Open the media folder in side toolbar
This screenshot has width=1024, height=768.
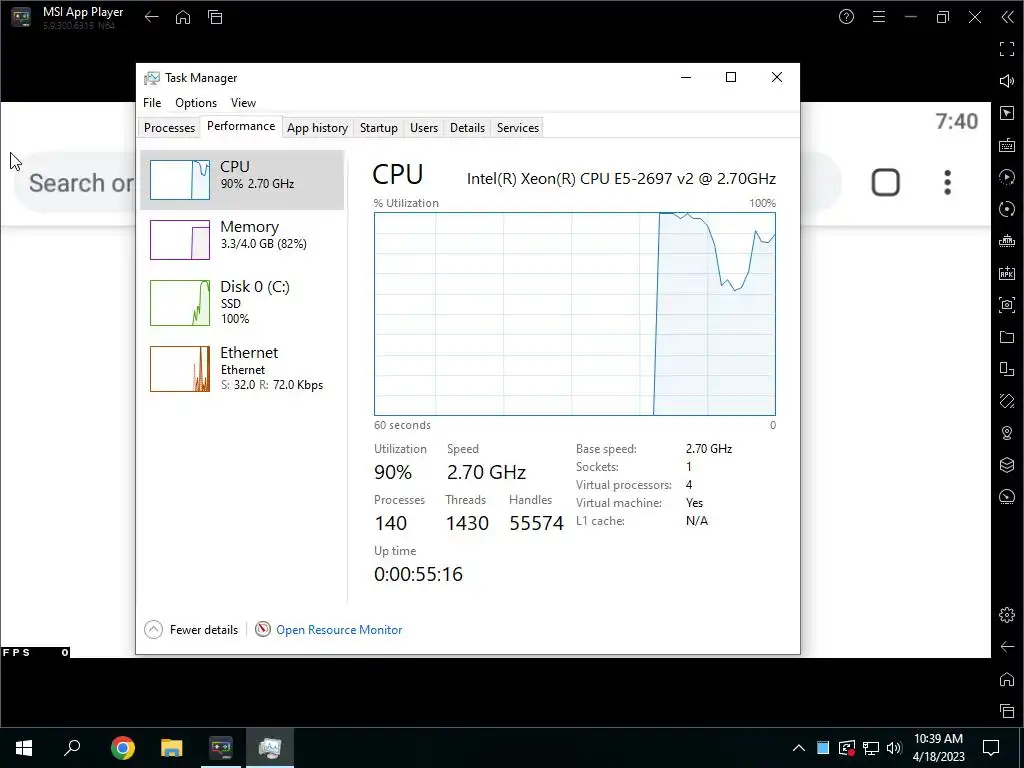[1007, 337]
